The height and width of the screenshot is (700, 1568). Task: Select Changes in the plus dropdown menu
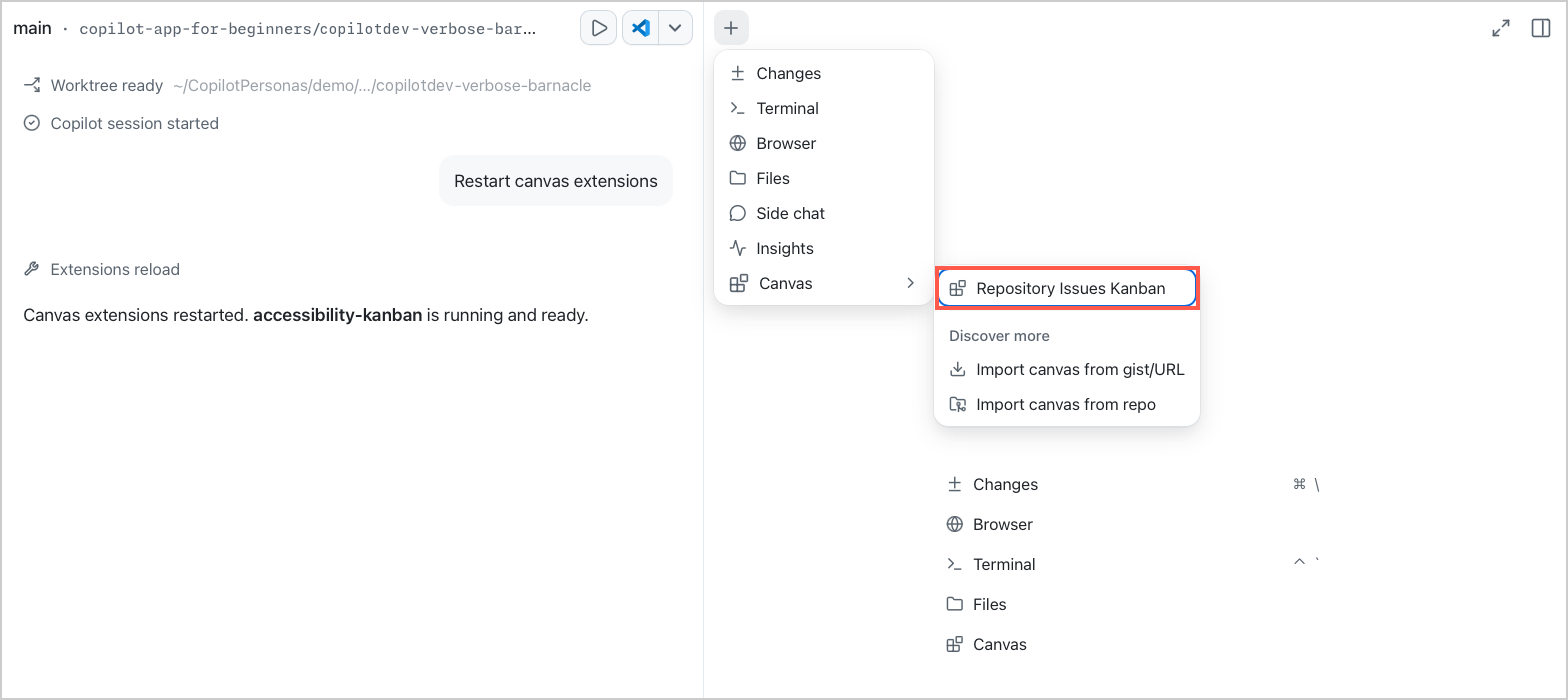pyautogui.click(x=824, y=73)
